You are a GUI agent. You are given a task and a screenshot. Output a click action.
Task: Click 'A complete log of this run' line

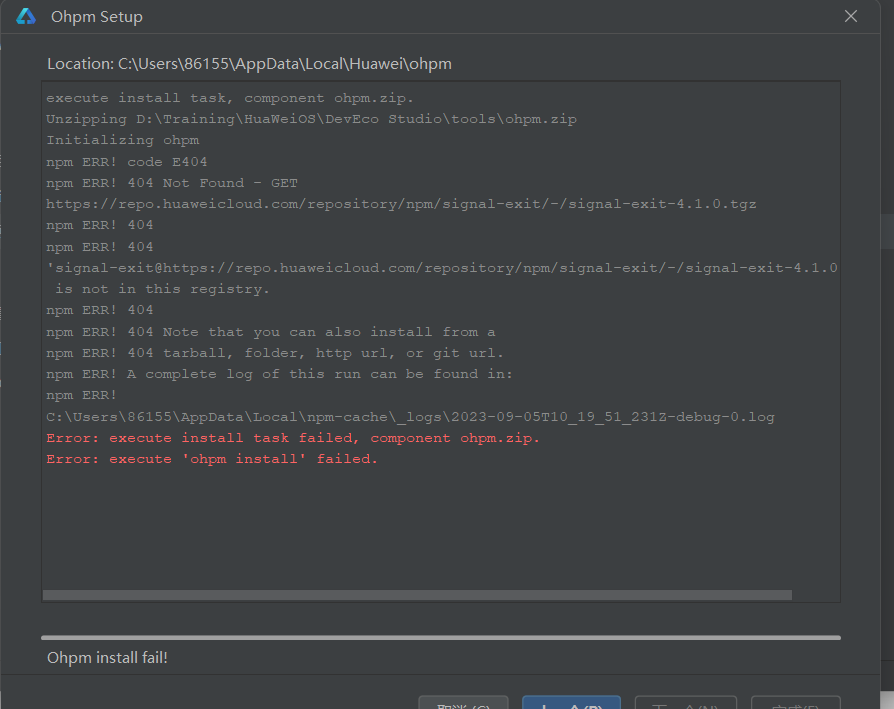pyautogui.click(x=279, y=374)
